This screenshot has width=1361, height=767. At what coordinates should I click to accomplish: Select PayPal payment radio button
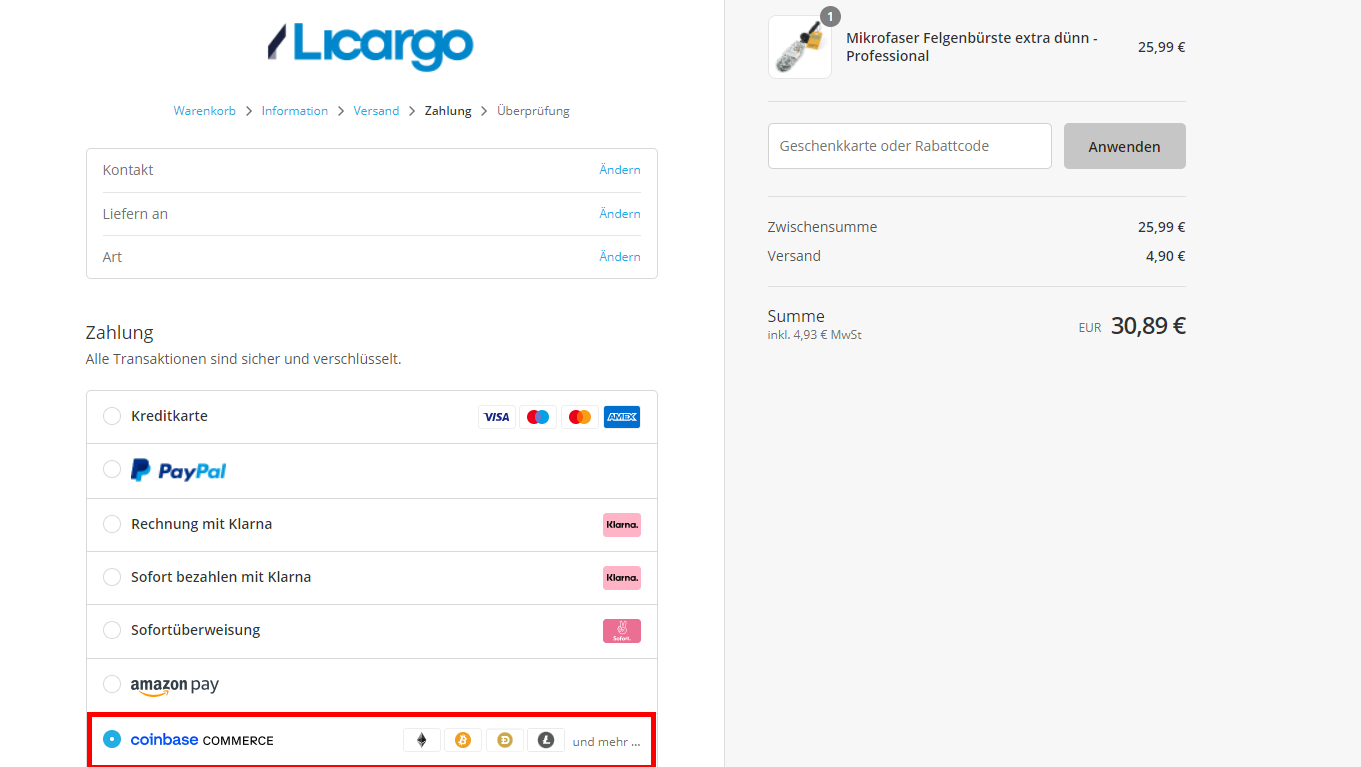112,469
